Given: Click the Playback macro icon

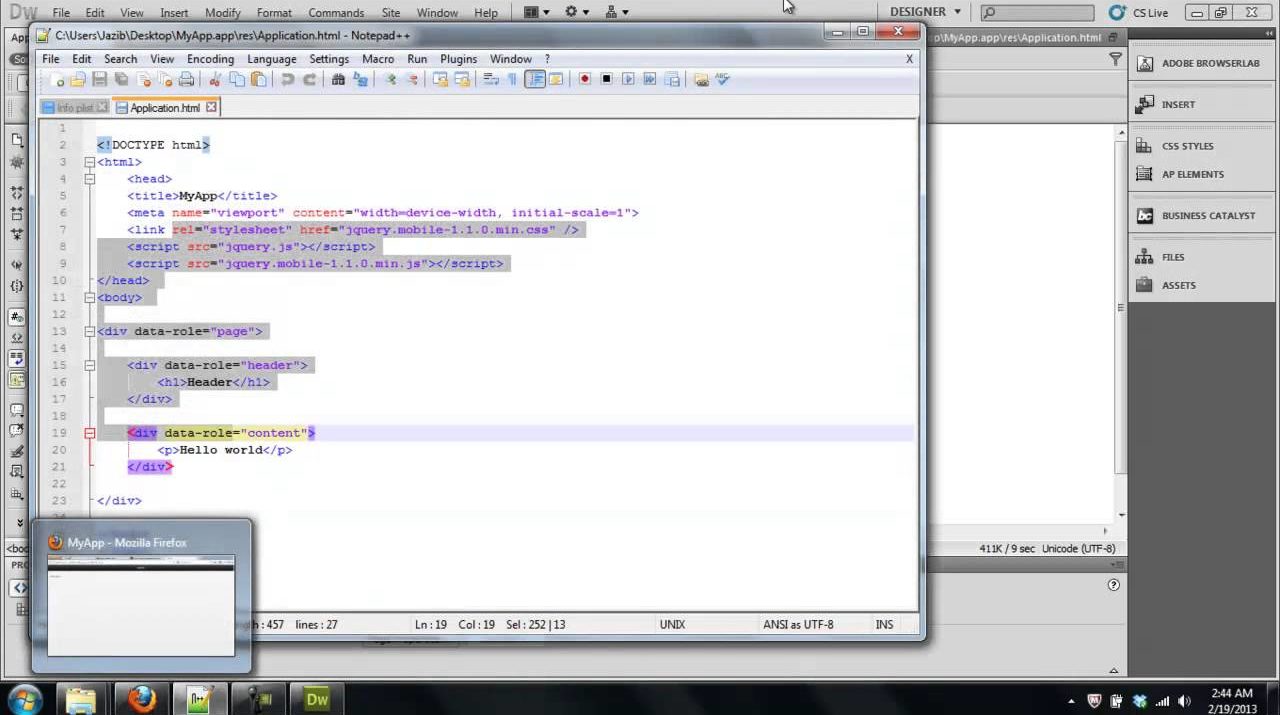Looking at the screenshot, I should [x=628, y=80].
